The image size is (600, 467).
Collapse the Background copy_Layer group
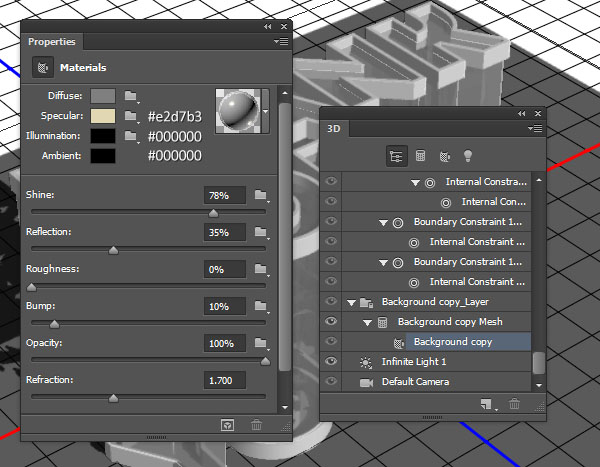(x=351, y=302)
